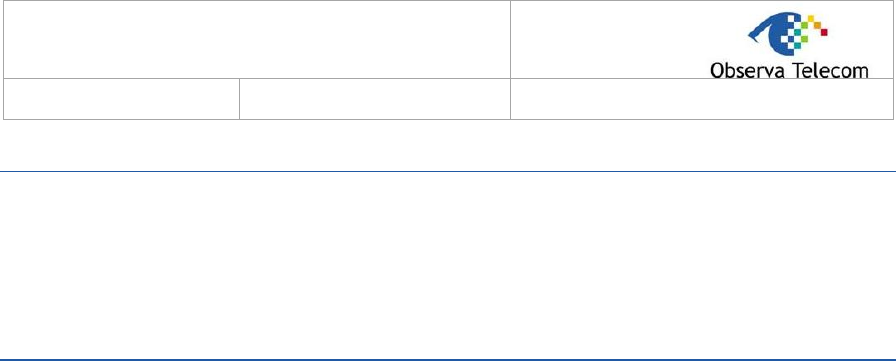Select the empty bottom-left table cell
This screenshot has height=361, width=896.
pyautogui.click(x=121, y=99)
